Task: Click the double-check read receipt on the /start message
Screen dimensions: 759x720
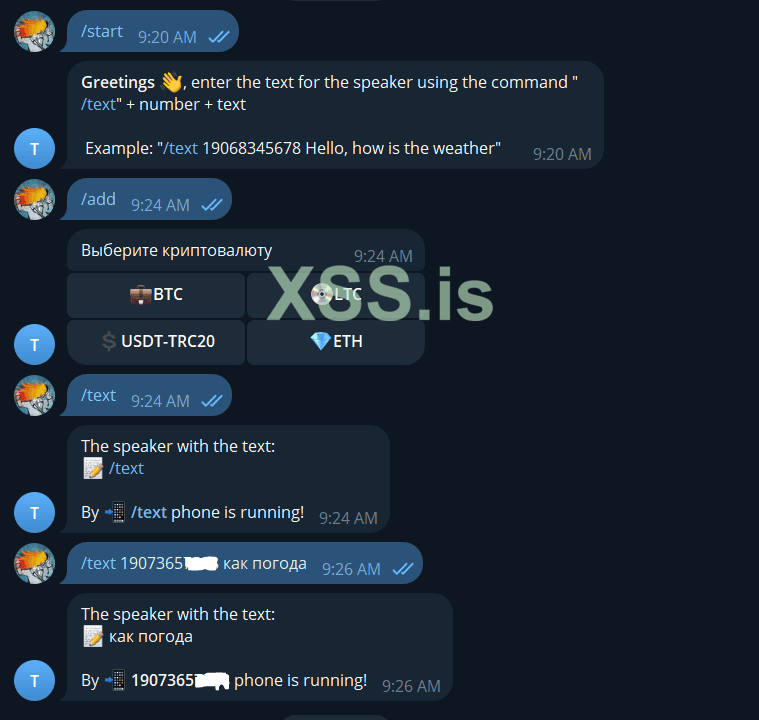Action: click(x=219, y=37)
